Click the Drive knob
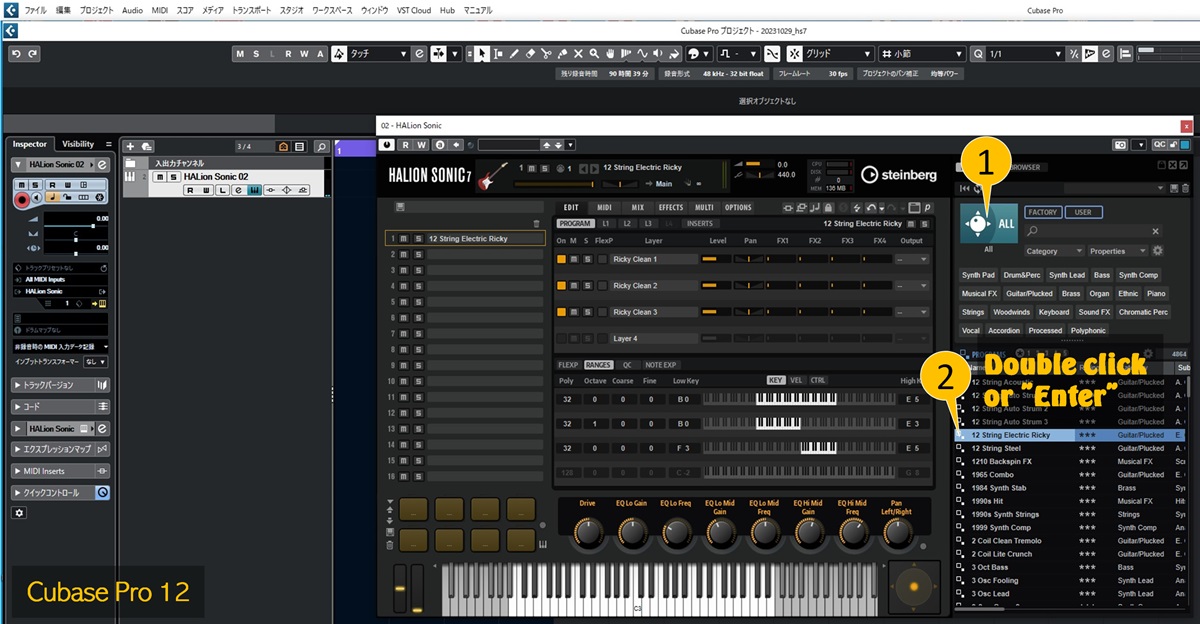Screen dimensions: 1200x624 click(x=587, y=531)
